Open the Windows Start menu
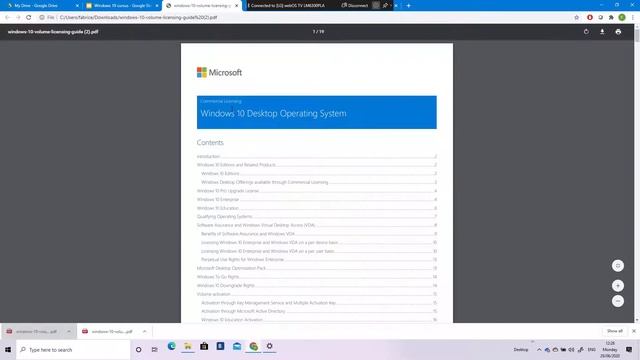Image resolution: width=640 pixels, height=360 pixels. [8, 350]
